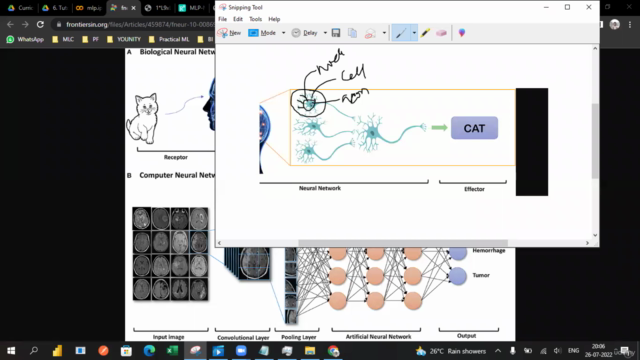Viewport: 640px width, 360px height.
Task: Open the Windows Start menu
Action: 11,351
